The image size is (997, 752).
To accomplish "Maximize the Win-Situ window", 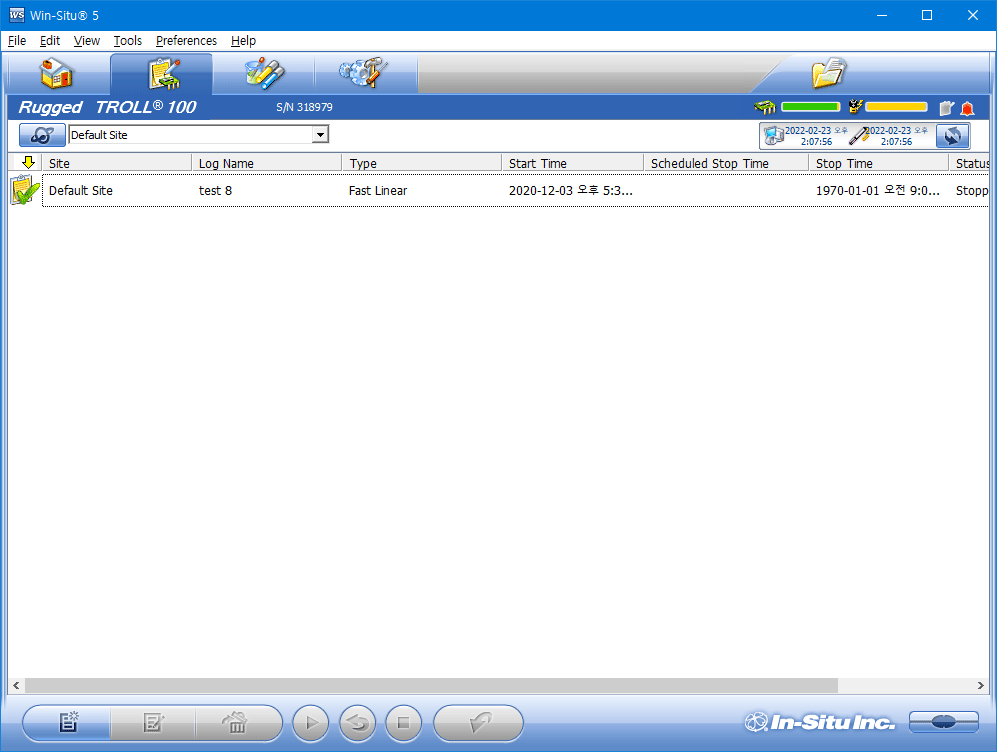I will [x=927, y=15].
